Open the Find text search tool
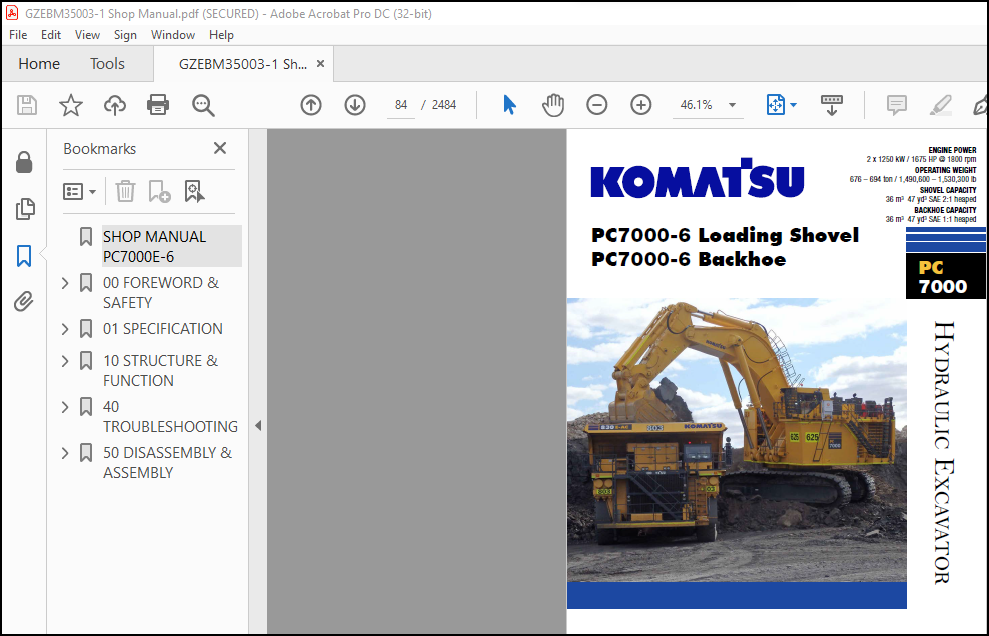The image size is (989, 636). 203,105
